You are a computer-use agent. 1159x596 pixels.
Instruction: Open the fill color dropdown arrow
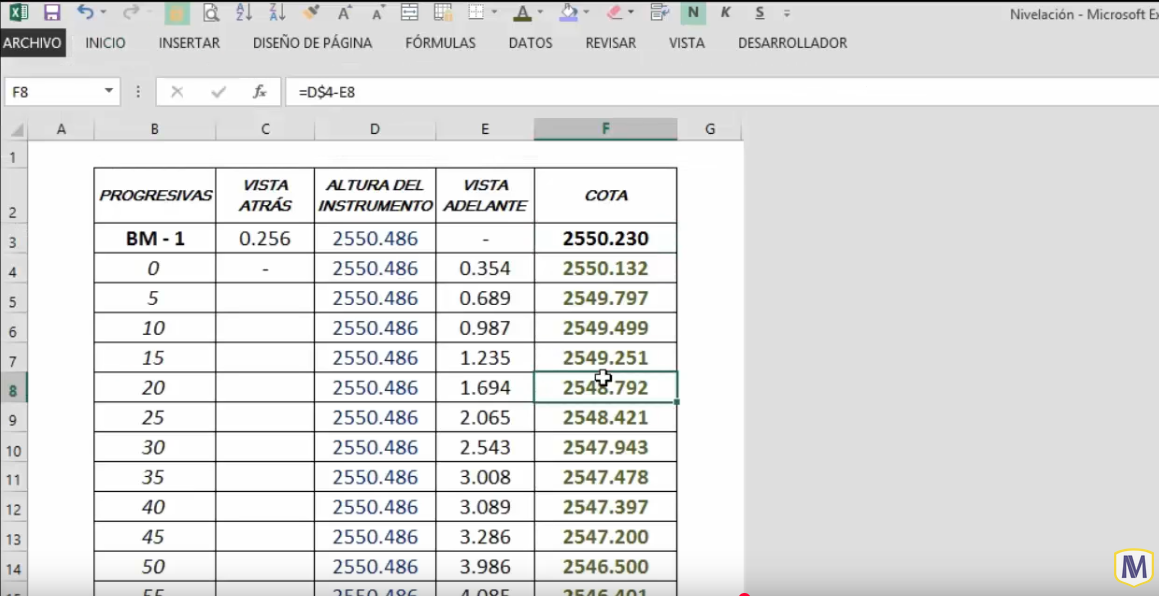(585, 13)
